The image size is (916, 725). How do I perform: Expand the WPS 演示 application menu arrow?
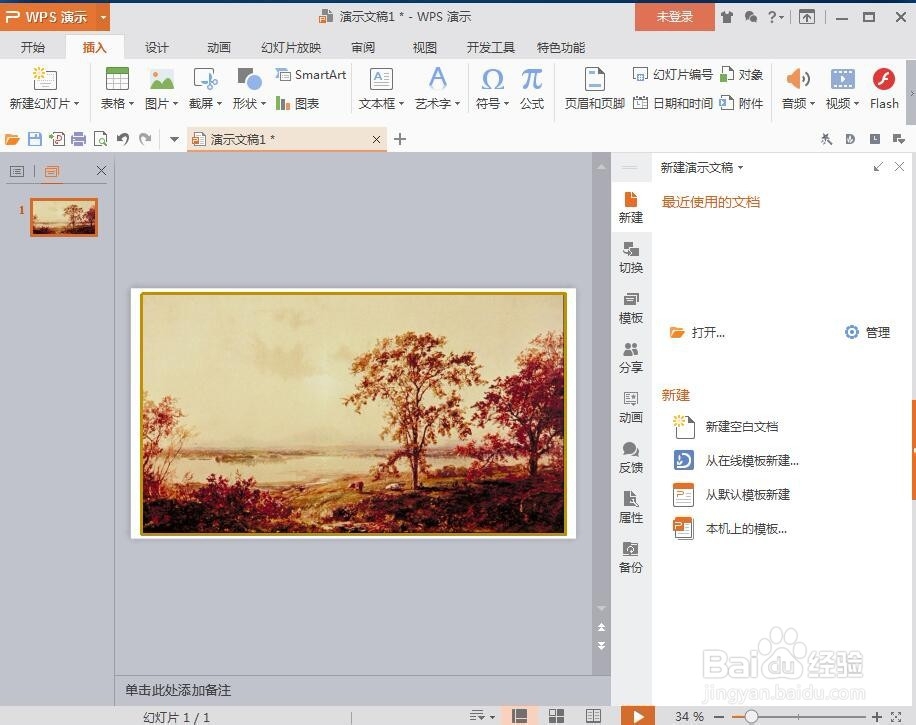(x=103, y=17)
